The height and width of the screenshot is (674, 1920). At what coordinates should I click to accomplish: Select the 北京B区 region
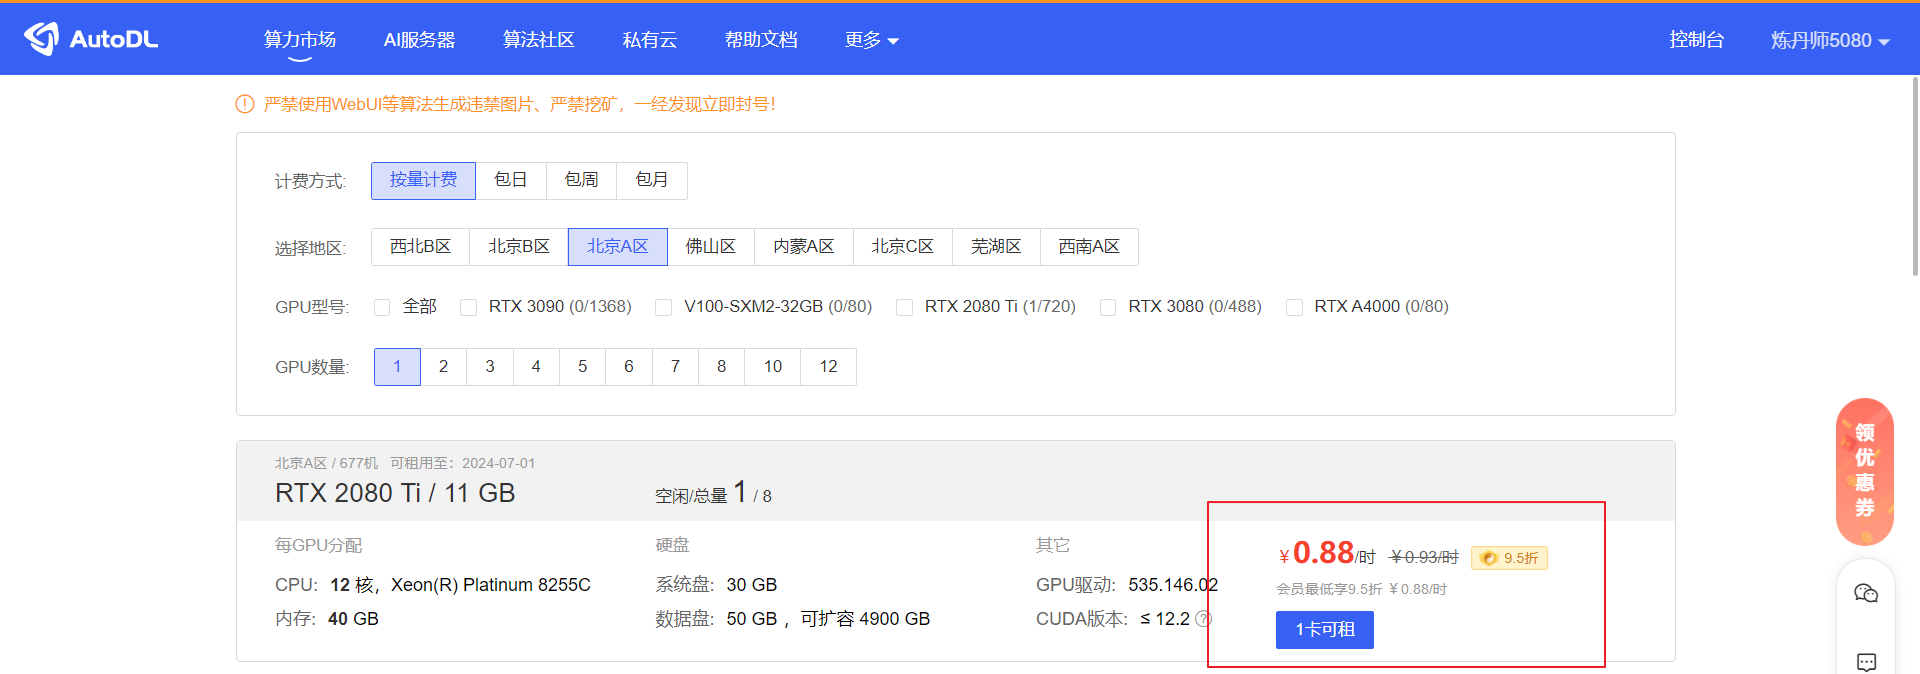point(519,247)
